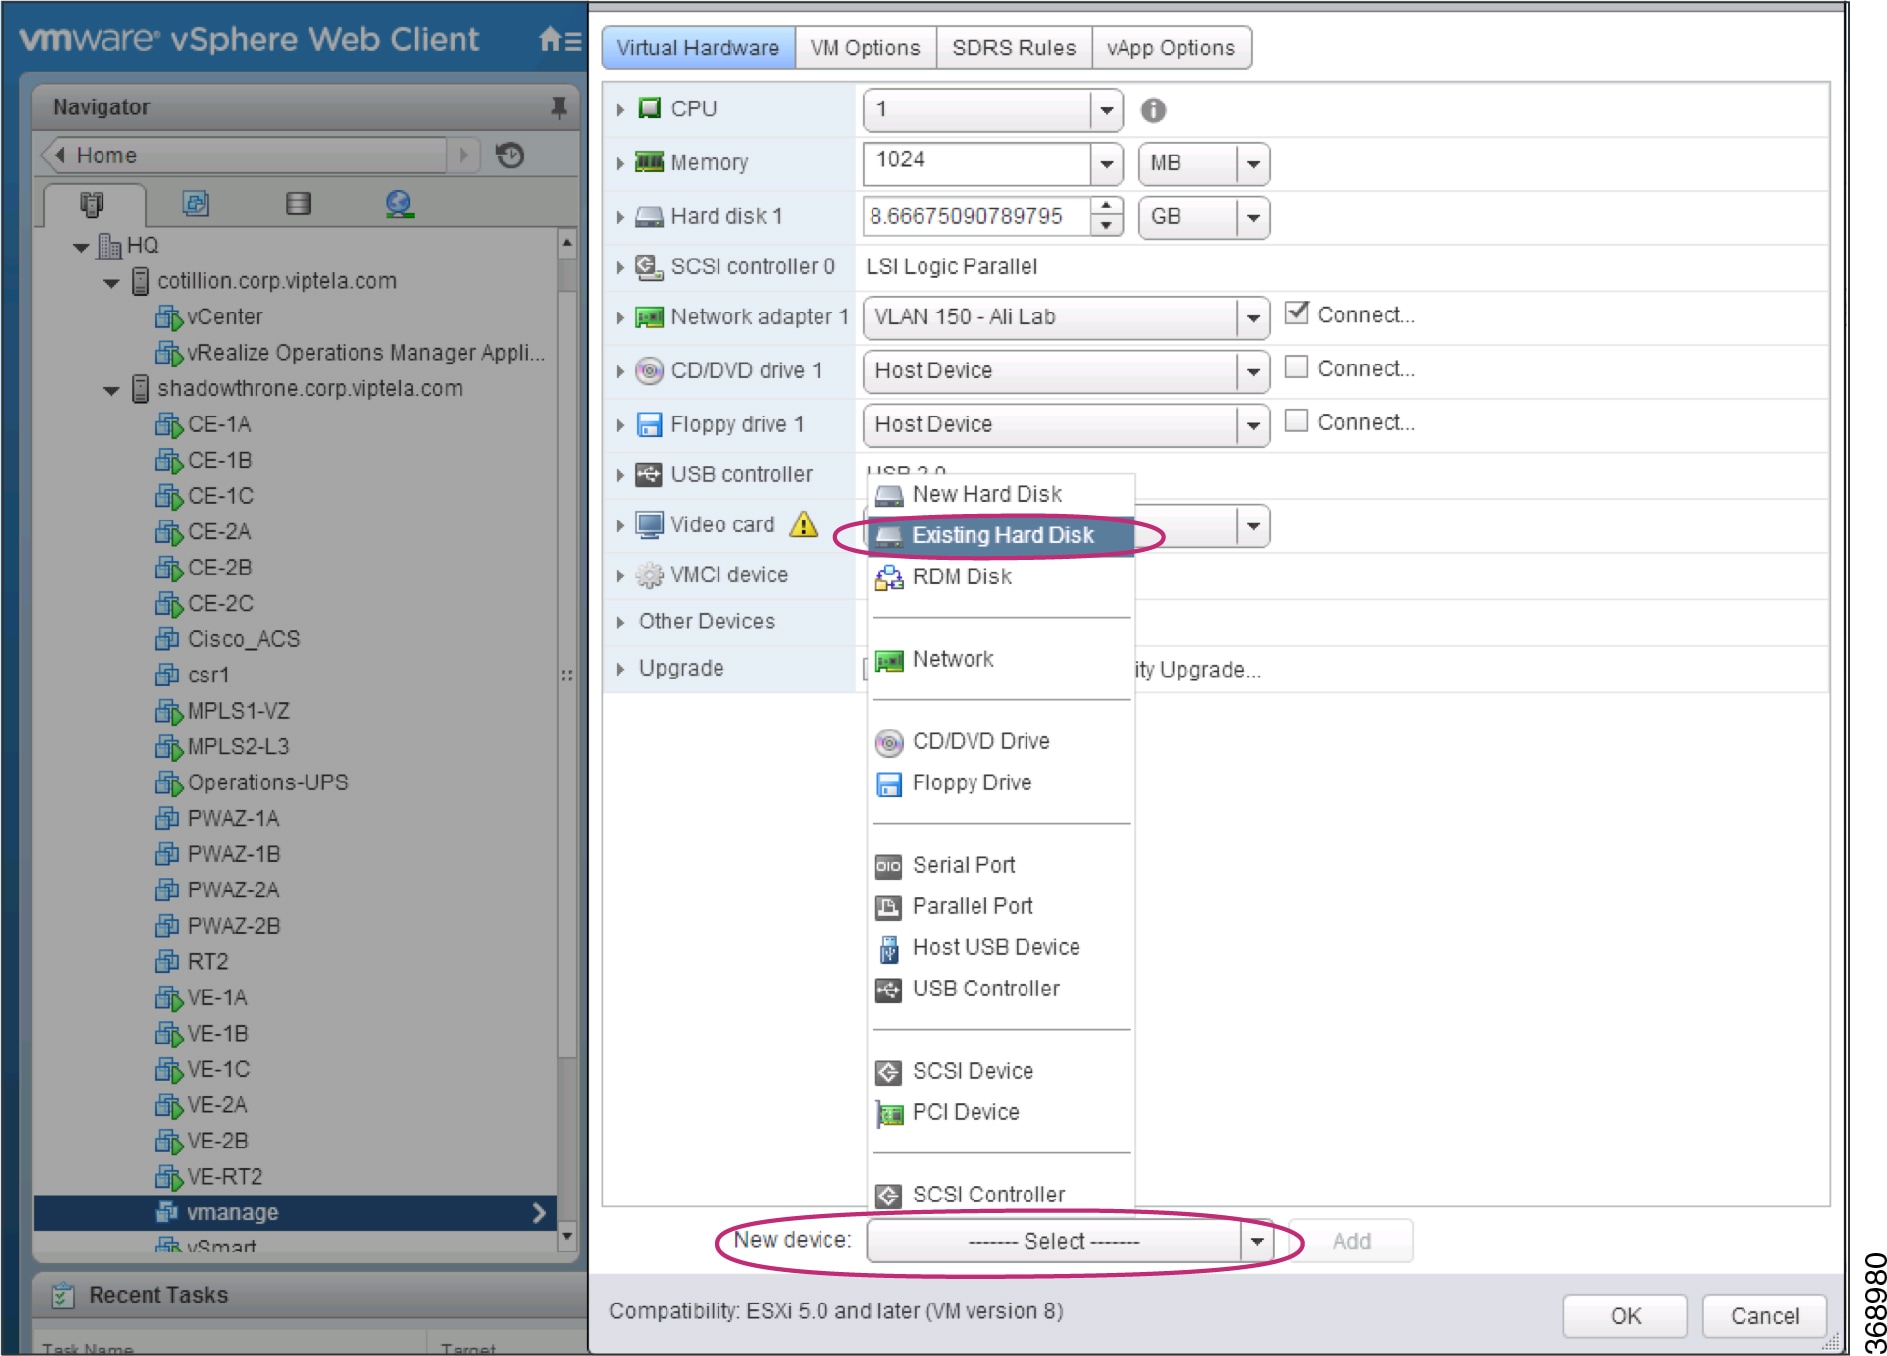Image resolution: width=1887 pixels, height=1356 pixels.
Task: Choose RDM Disk from device menu
Action: [1001, 577]
